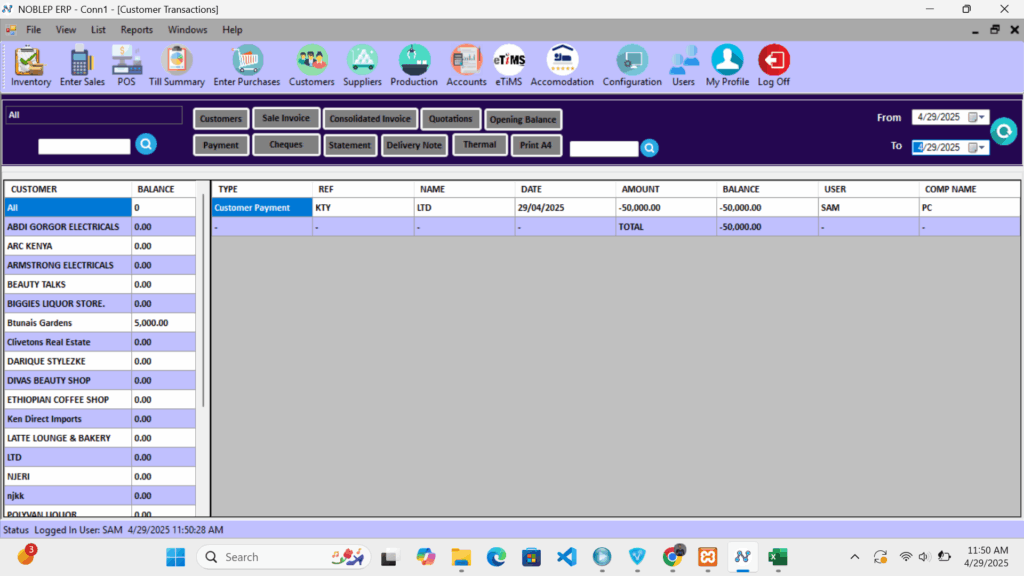The height and width of the screenshot is (576, 1024).
Task: Select Btunais Gardens customer row
Action: tap(100, 323)
